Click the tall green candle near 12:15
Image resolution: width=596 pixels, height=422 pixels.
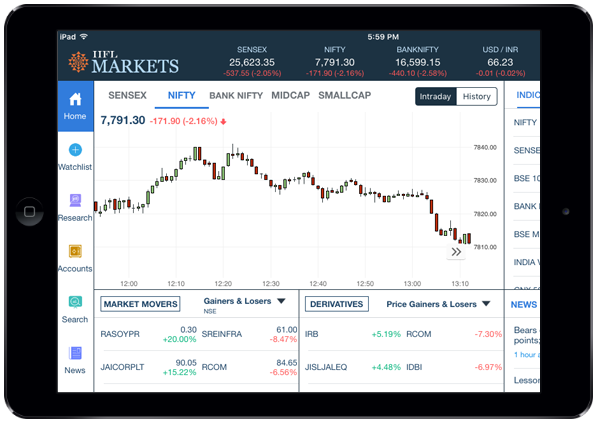pos(195,154)
